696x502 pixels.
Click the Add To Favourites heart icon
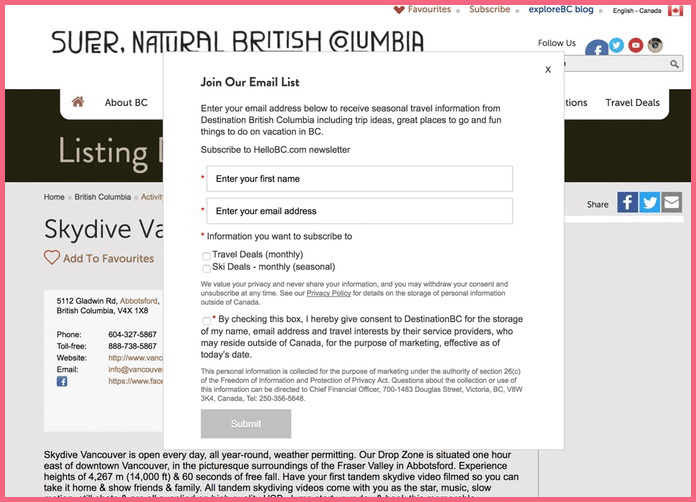click(x=51, y=257)
